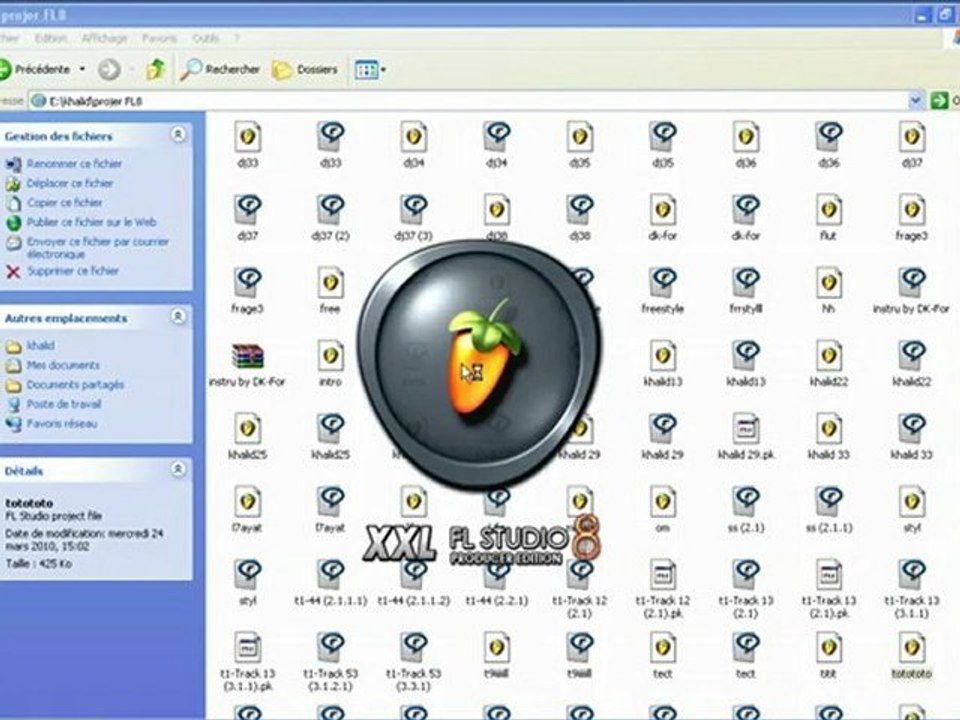
Task: Select the t1-Track 53 (3.1.2.1) audio file
Action: pyautogui.click(x=331, y=661)
